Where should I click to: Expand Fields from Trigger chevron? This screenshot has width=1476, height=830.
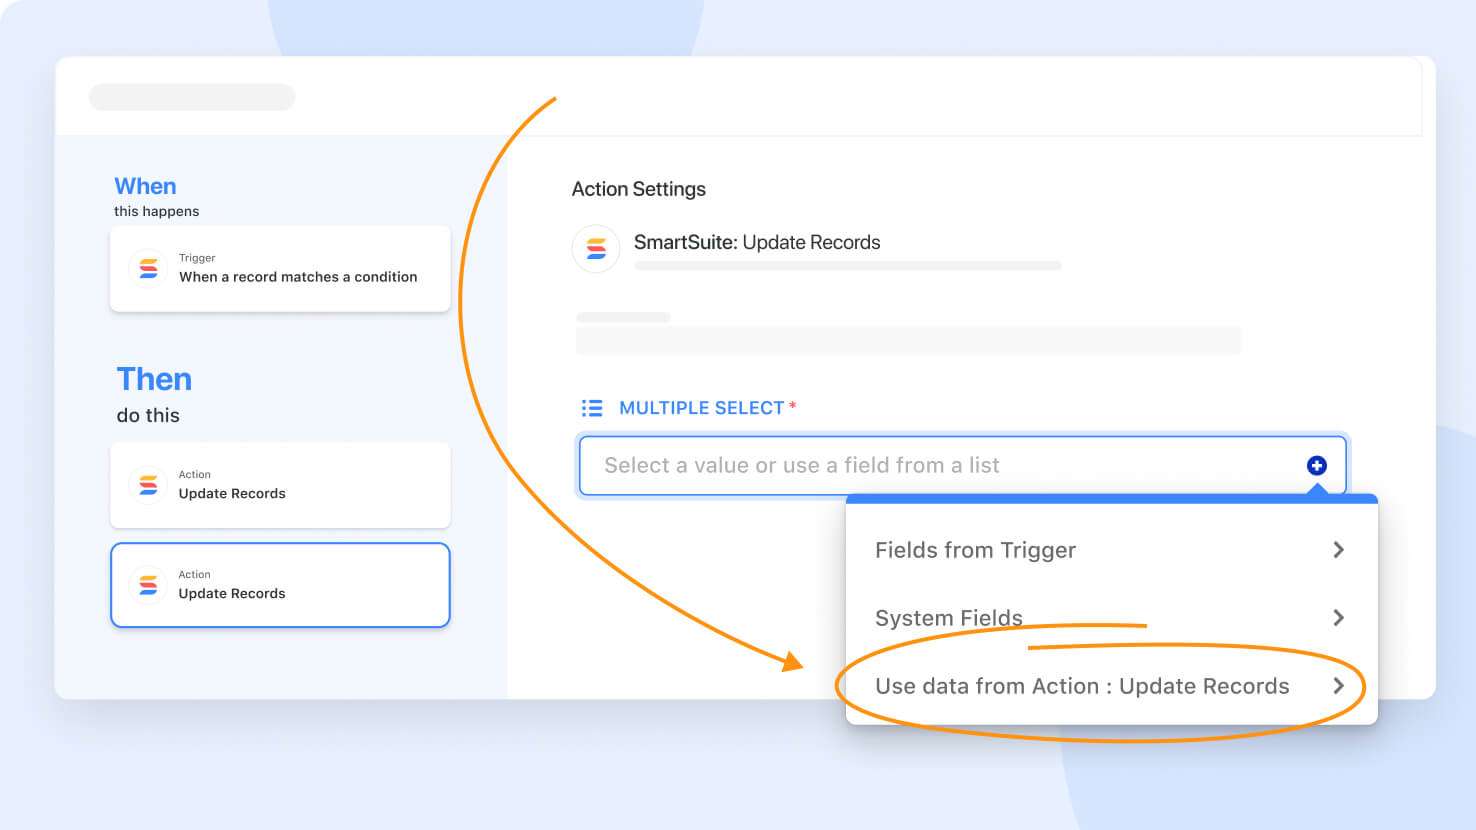pyautogui.click(x=1338, y=550)
